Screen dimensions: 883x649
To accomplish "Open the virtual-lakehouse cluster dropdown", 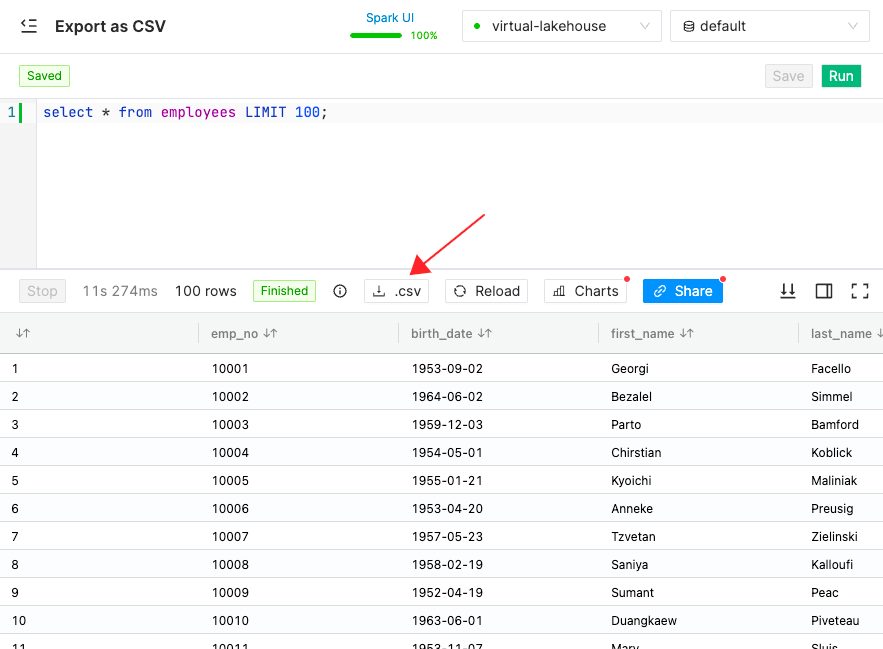I will (561, 26).
